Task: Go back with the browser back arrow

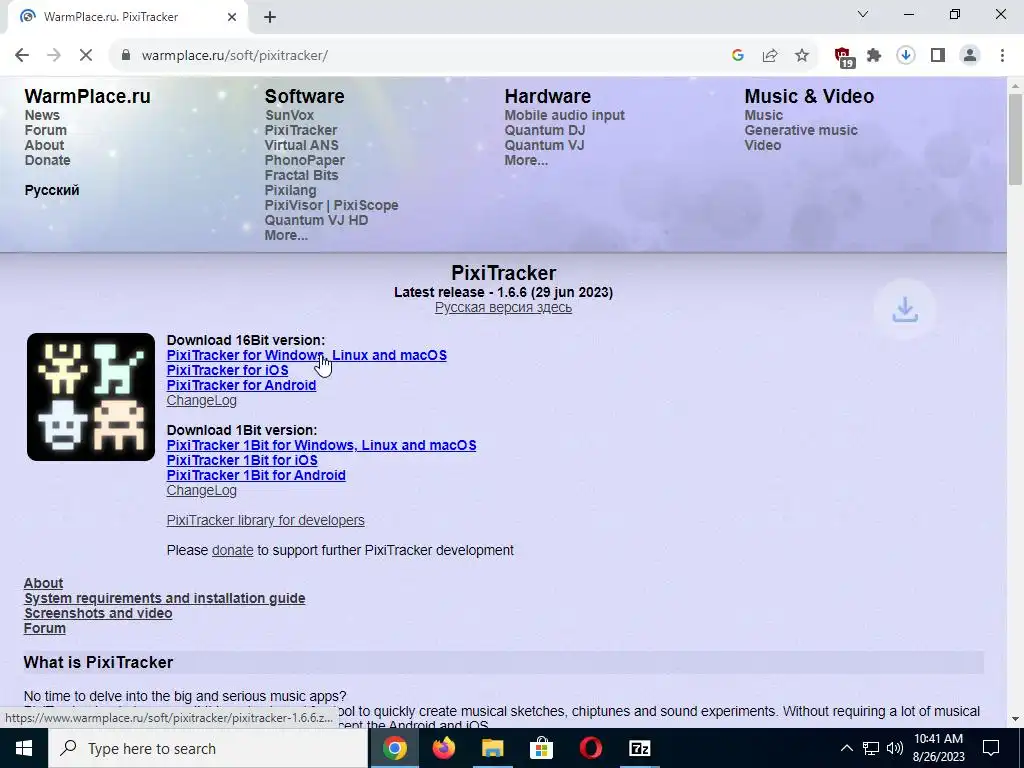Action: point(22,56)
